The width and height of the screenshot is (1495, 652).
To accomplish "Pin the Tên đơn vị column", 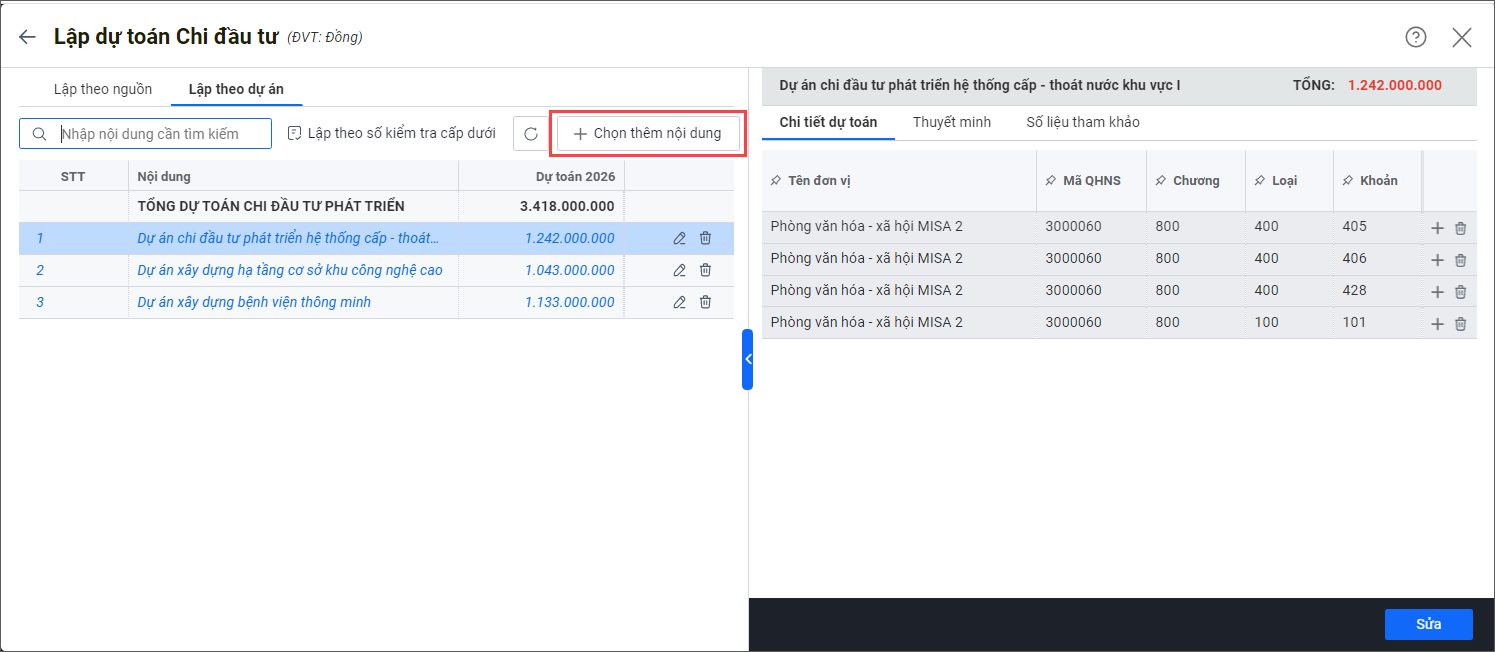I will tap(776, 181).
